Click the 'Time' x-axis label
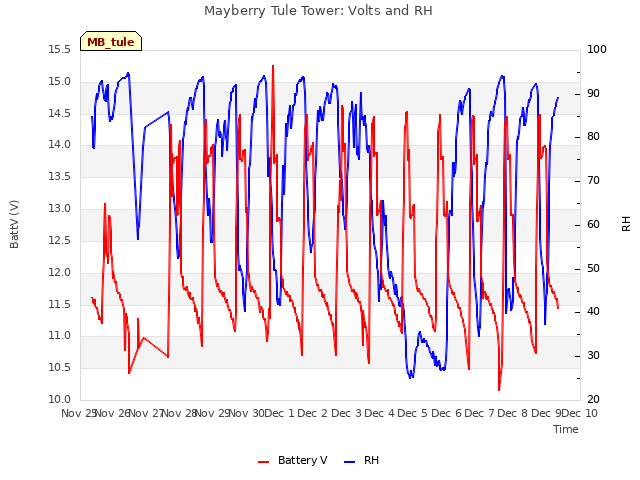The height and width of the screenshot is (480, 640). pyautogui.click(x=566, y=429)
